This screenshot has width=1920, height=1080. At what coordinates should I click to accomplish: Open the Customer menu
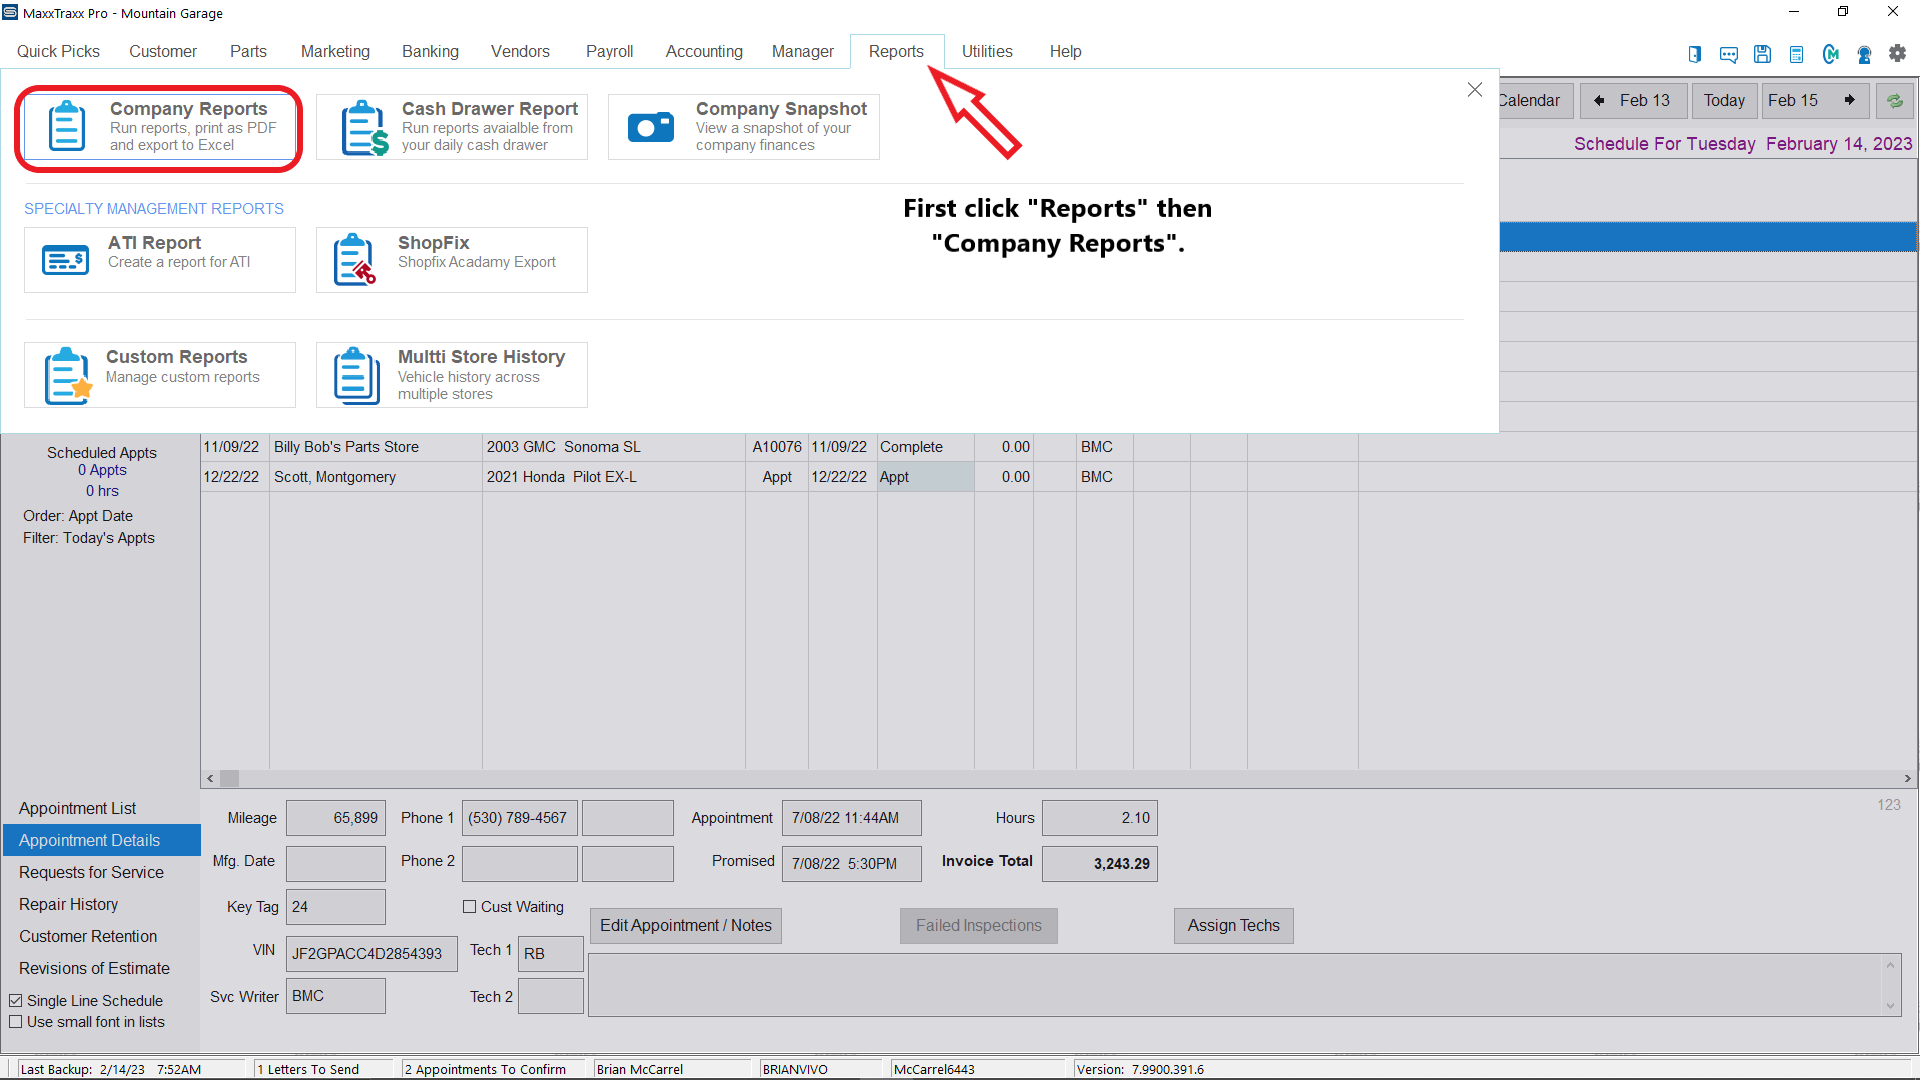click(163, 52)
